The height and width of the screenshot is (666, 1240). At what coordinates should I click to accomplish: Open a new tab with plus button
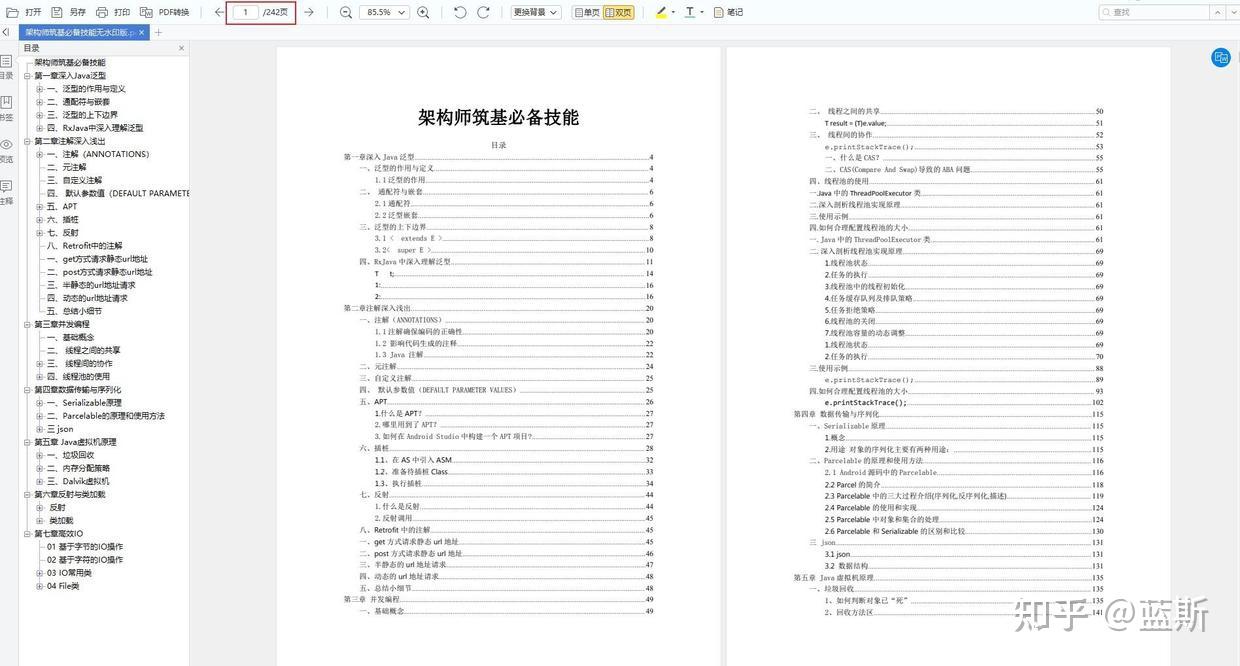(x=158, y=32)
